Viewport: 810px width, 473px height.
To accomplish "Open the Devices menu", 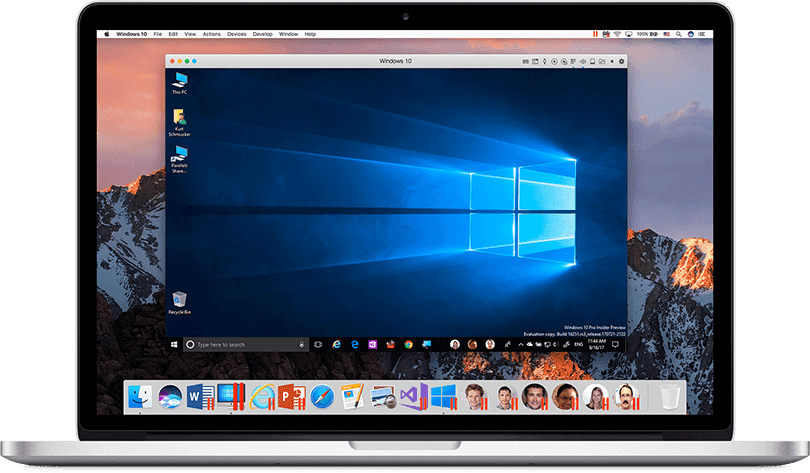I will click(x=237, y=34).
